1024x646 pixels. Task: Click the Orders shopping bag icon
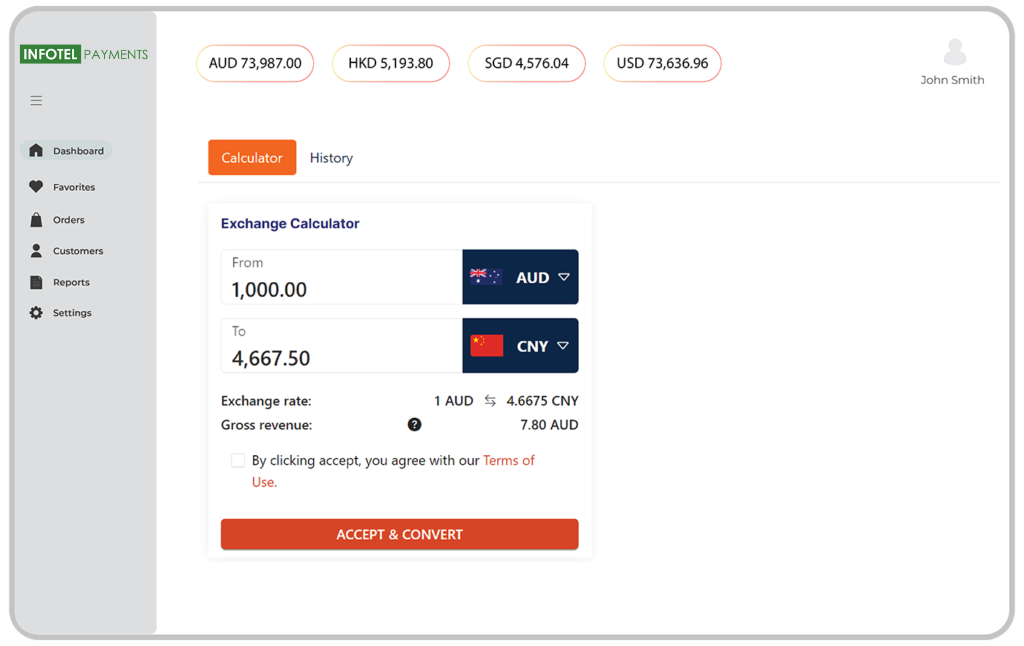tap(36, 220)
